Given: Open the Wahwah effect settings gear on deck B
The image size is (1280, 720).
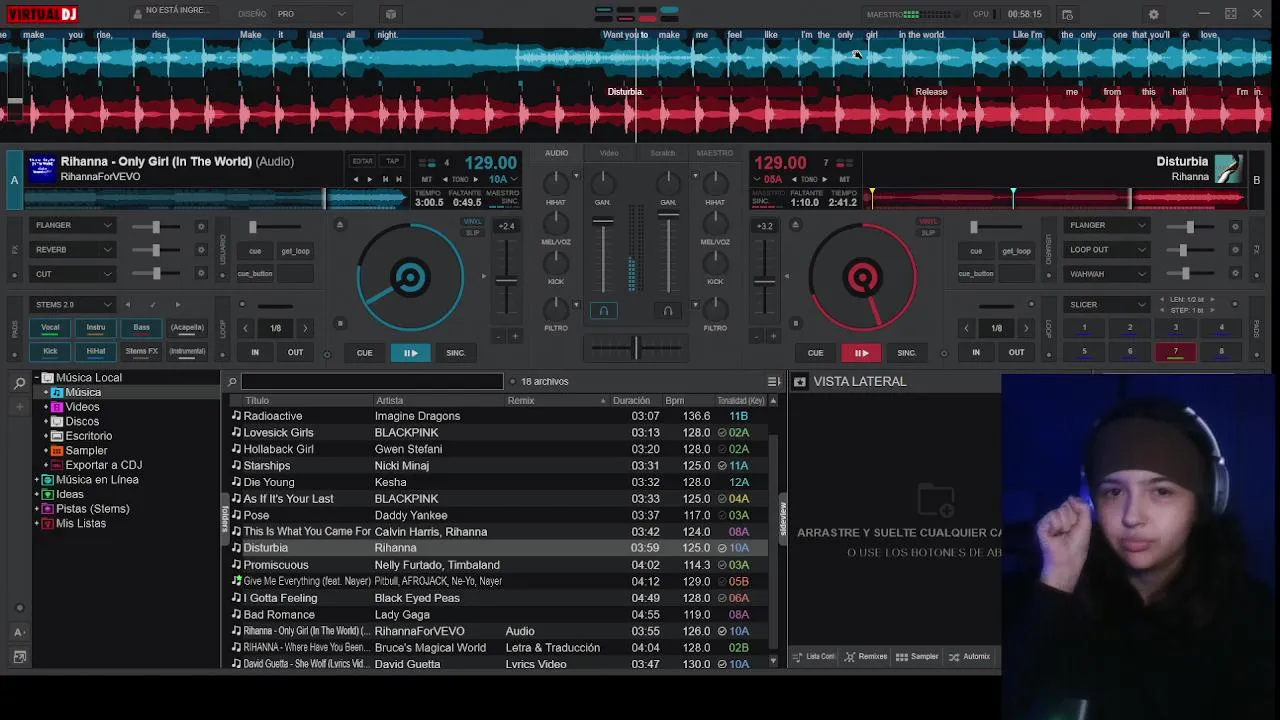Looking at the screenshot, I should 1235,274.
